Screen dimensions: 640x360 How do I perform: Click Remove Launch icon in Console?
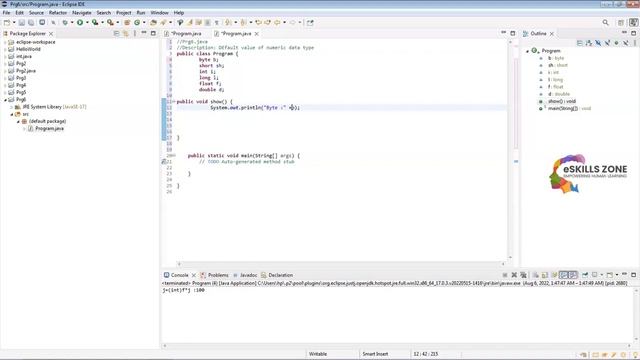coord(514,275)
